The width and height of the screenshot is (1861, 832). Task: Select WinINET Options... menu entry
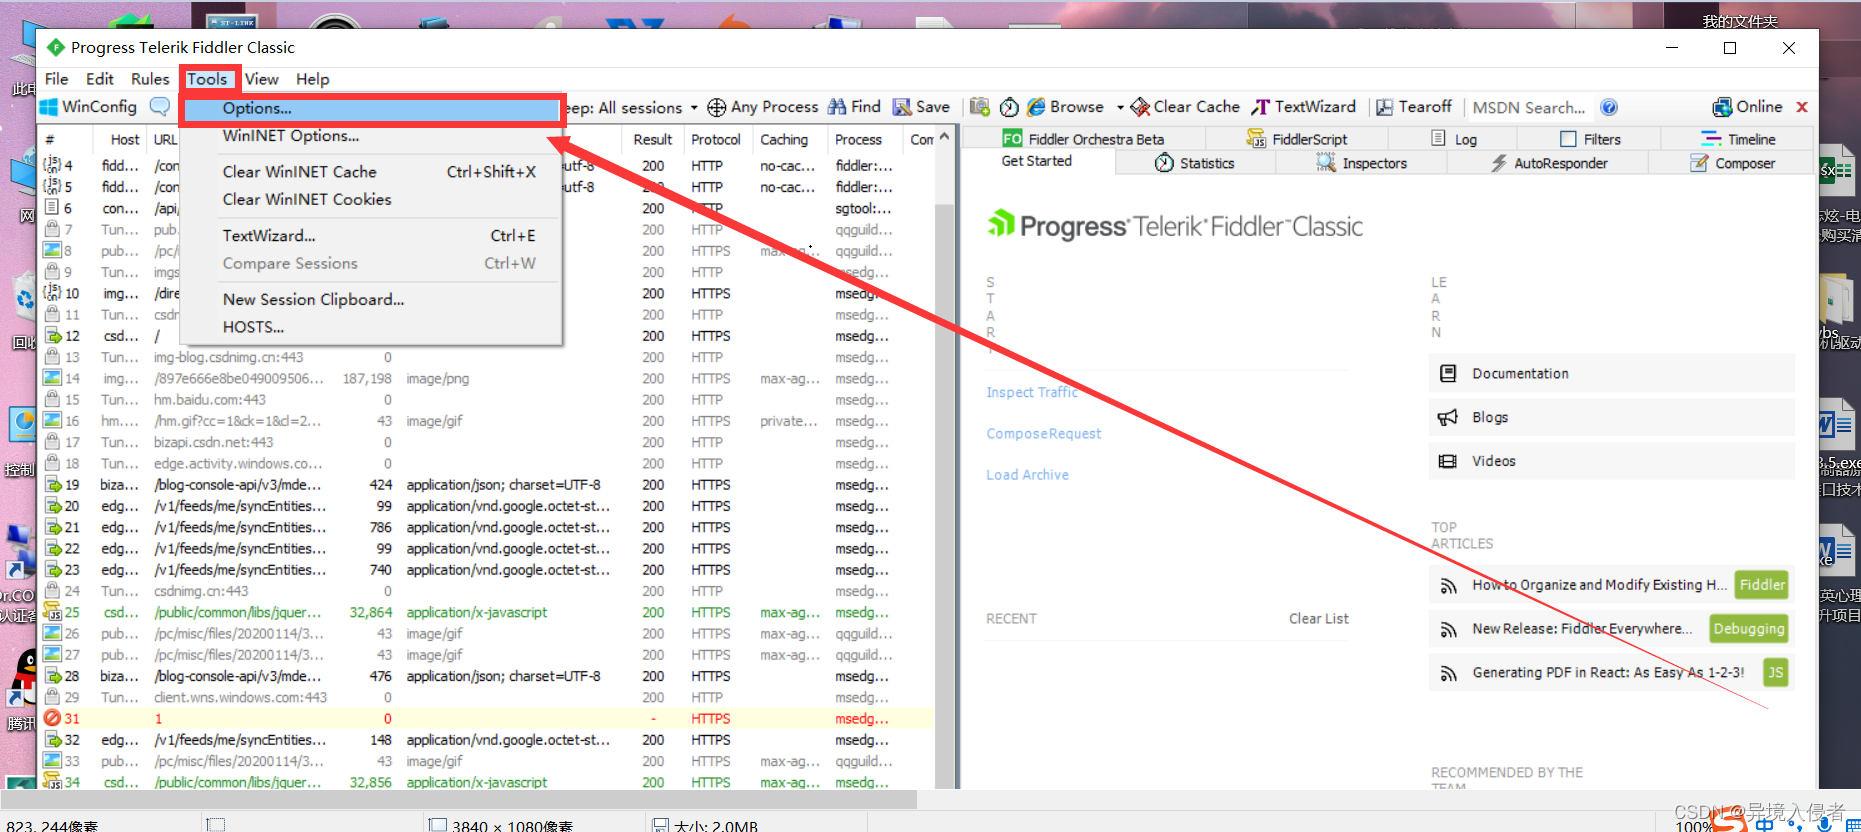[x=372, y=136]
